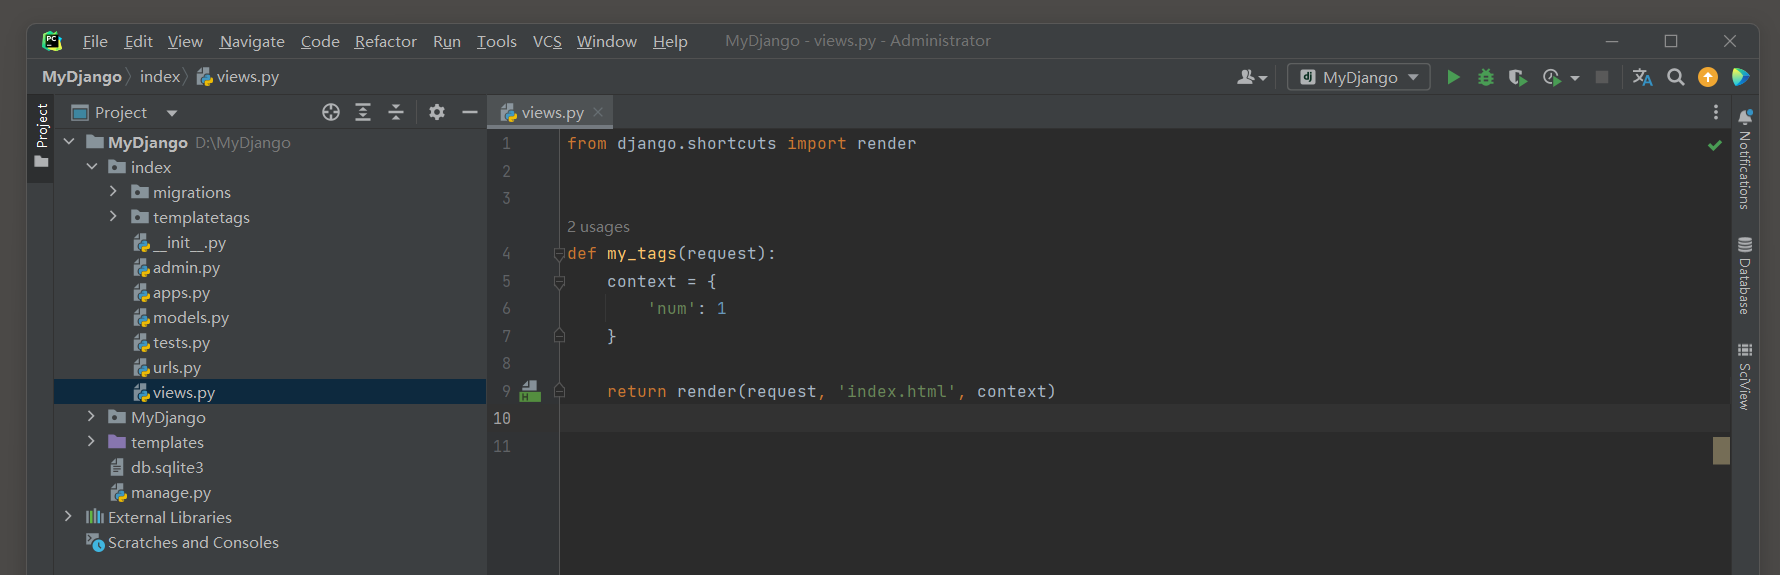
Task: Click the disabled Stop button
Action: pos(1602,77)
